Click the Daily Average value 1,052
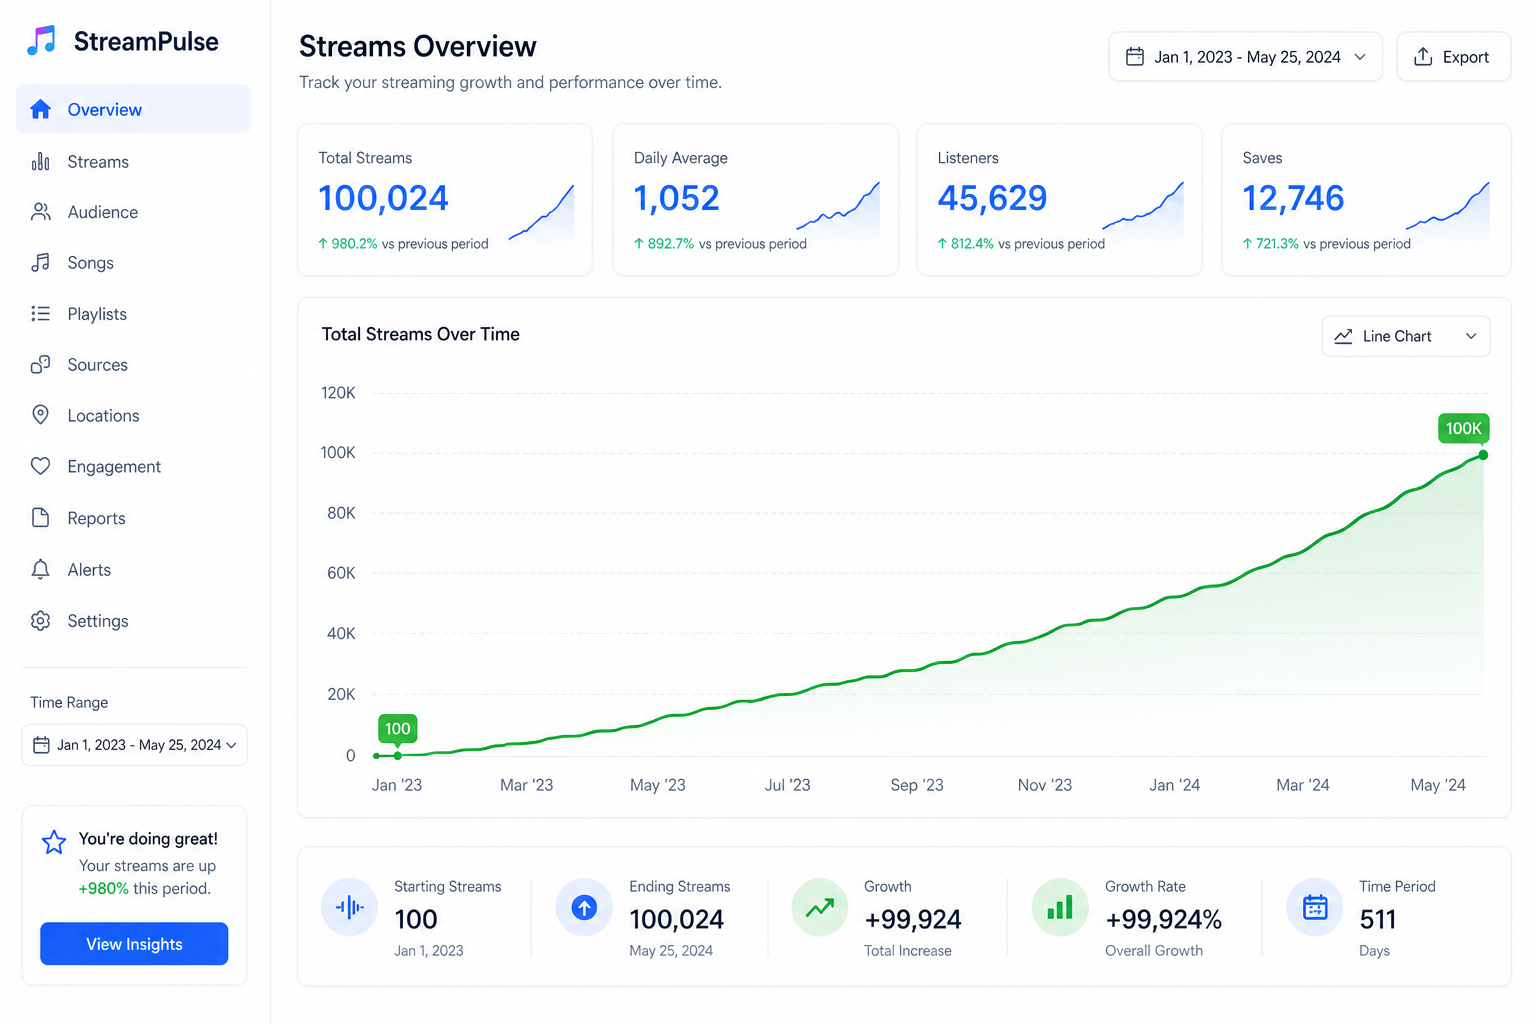The image size is (1536, 1024). coord(677,198)
